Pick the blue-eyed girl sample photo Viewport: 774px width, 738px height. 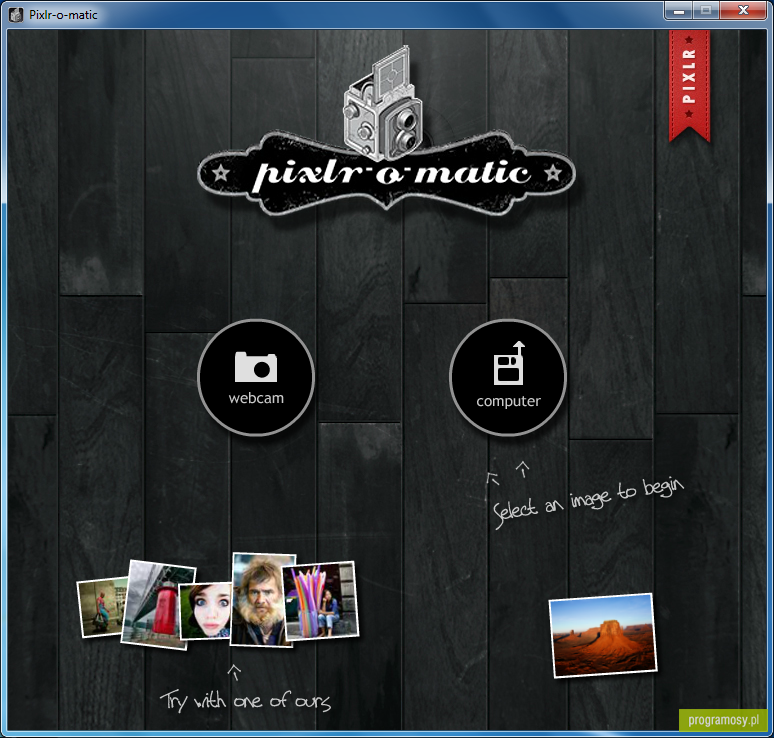[206, 611]
